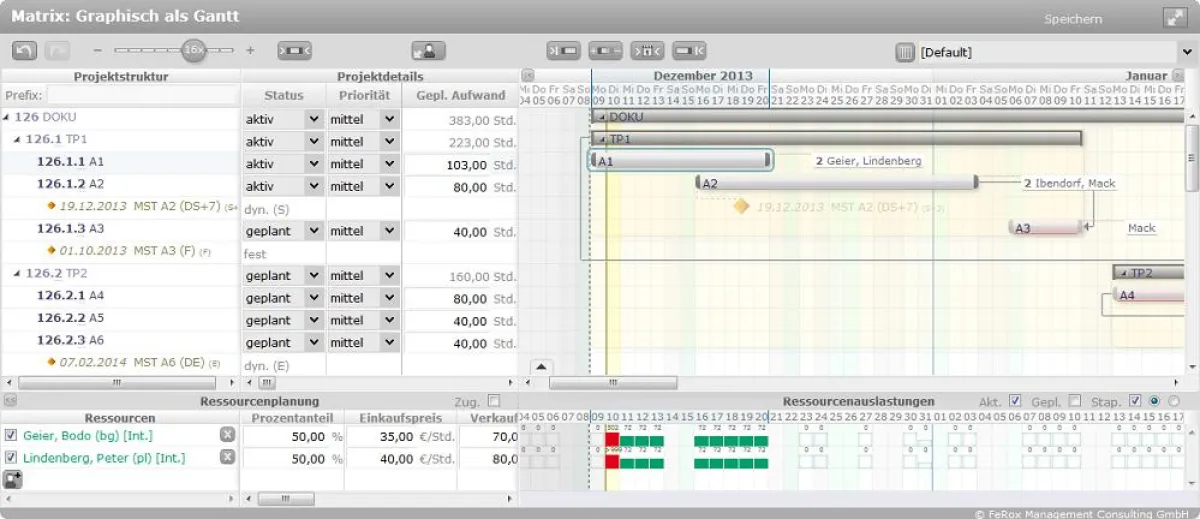Open Priorität dropdown for 126.2.3 A6 row

tap(389, 343)
